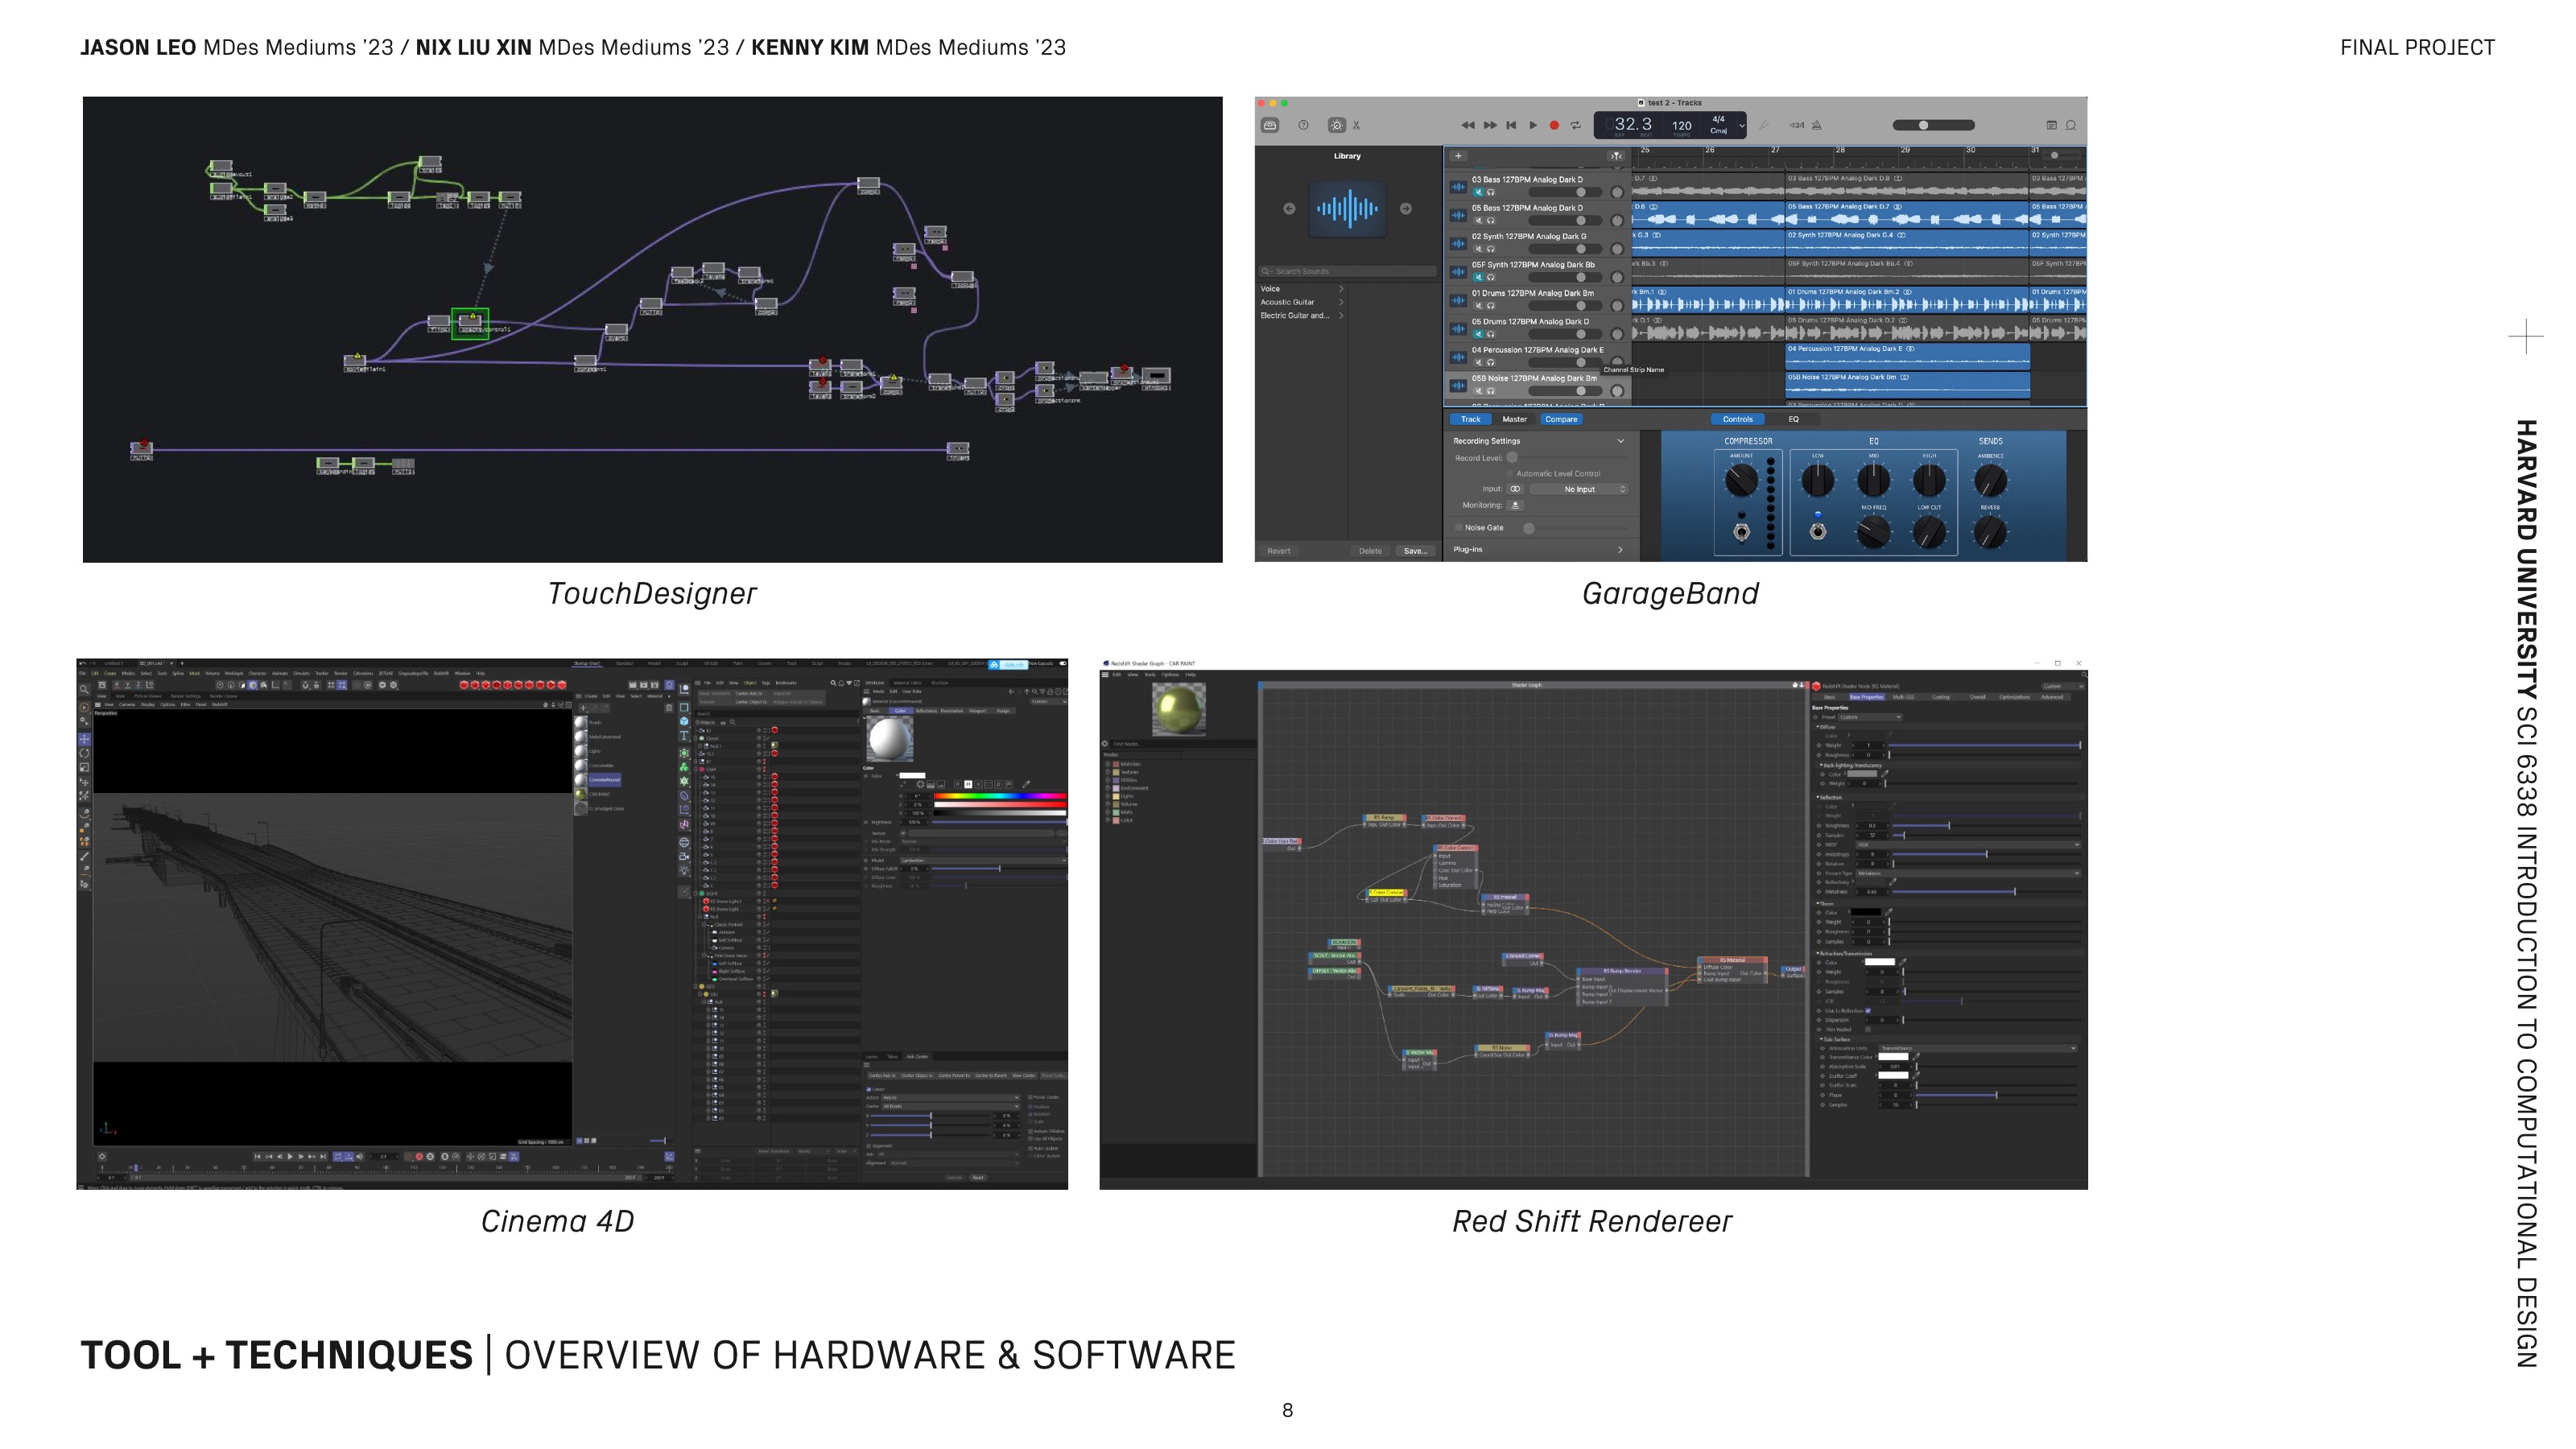Click Cinema 4D search magnifier icon

84,689
